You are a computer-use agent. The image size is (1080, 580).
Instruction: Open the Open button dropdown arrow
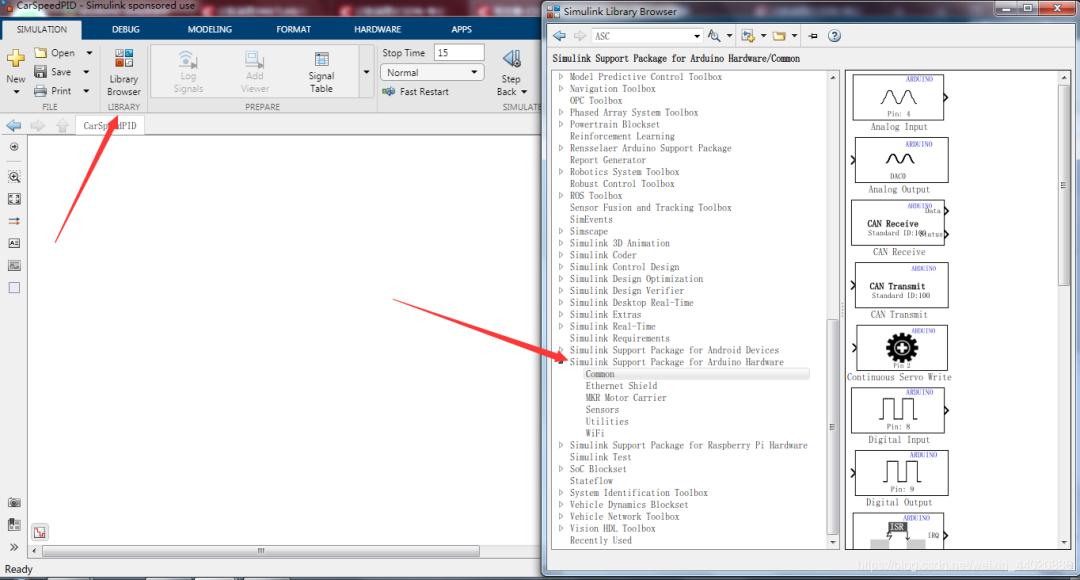[89, 52]
